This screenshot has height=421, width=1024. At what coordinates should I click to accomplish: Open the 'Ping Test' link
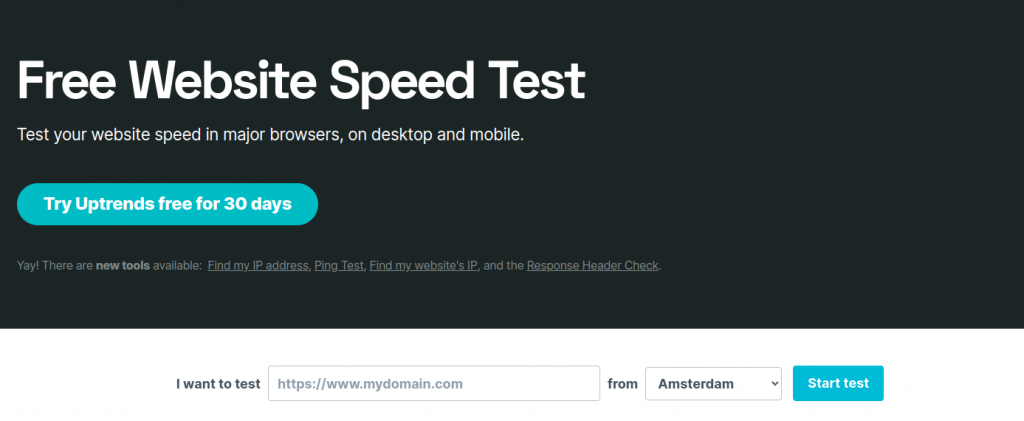pyautogui.click(x=338, y=266)
